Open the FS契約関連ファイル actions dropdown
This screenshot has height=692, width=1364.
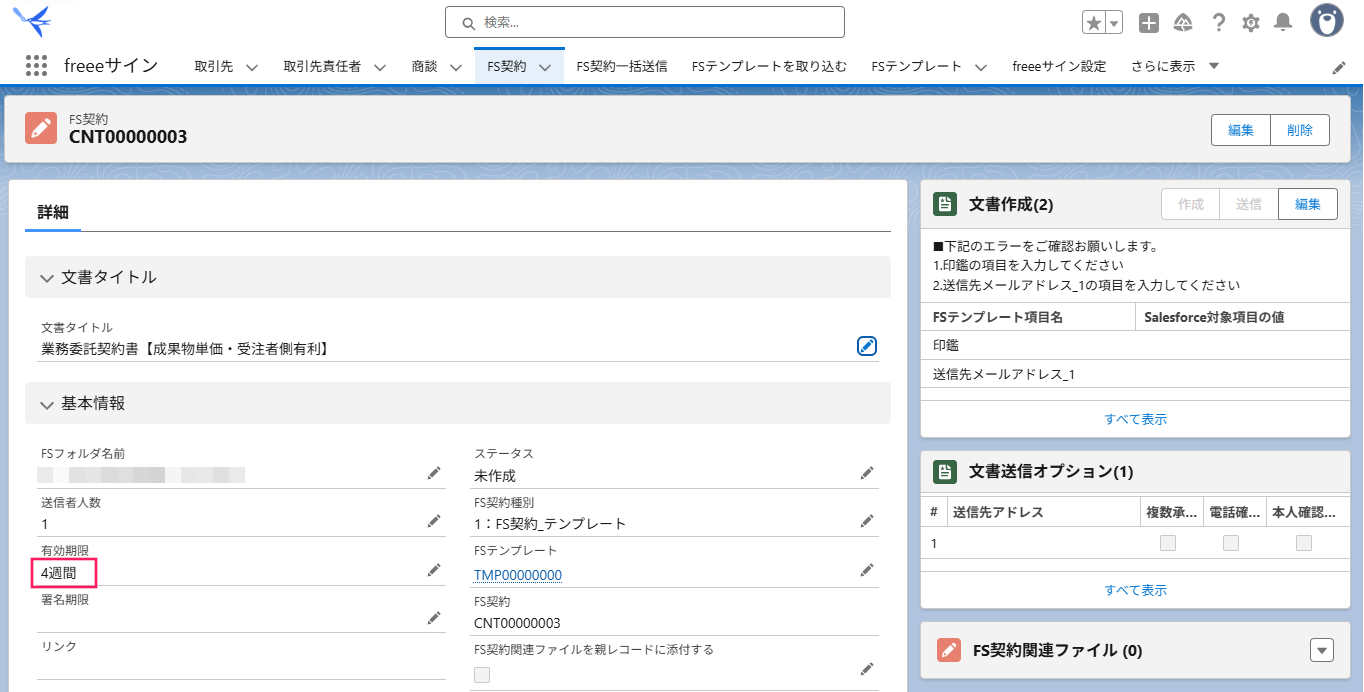click(x=1322, y=650)
